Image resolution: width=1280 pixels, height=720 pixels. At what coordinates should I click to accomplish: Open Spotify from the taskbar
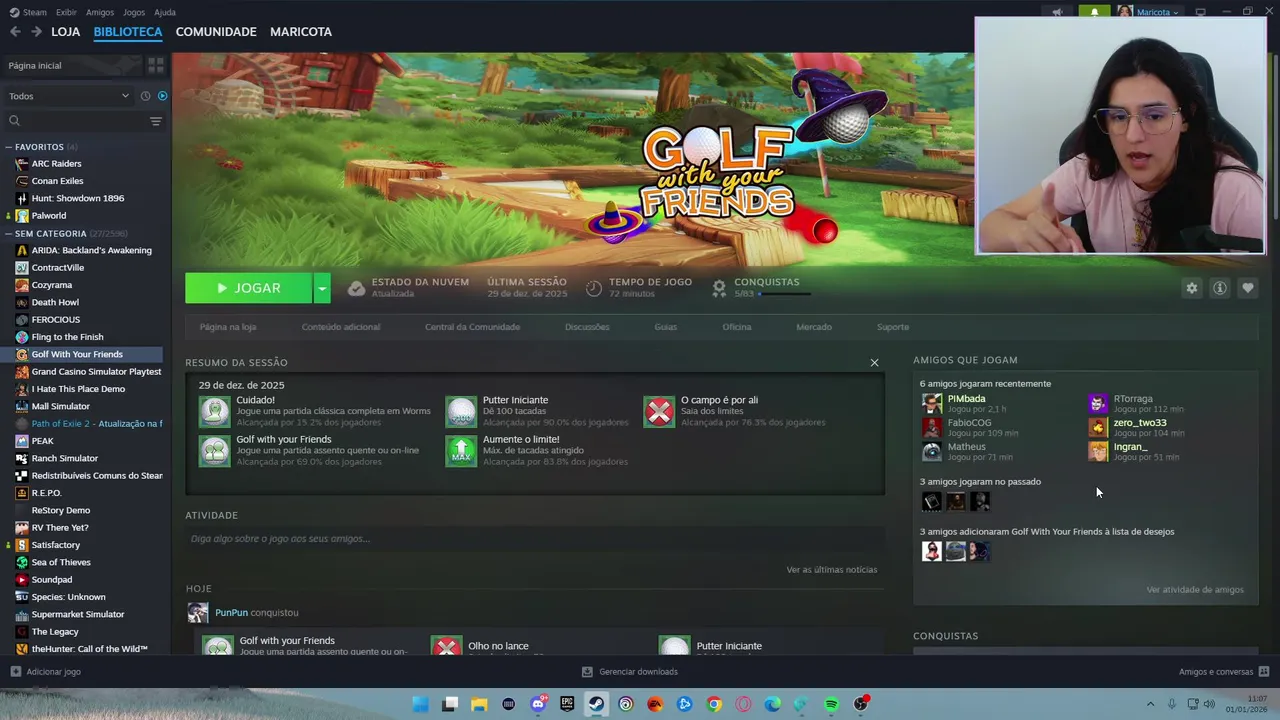point(831,704)
